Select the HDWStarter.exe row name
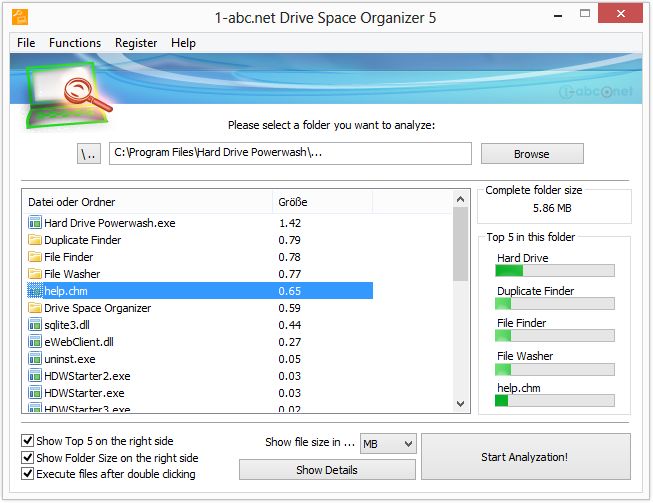Viewport: 653px width, 503px height. click(84, 393)
